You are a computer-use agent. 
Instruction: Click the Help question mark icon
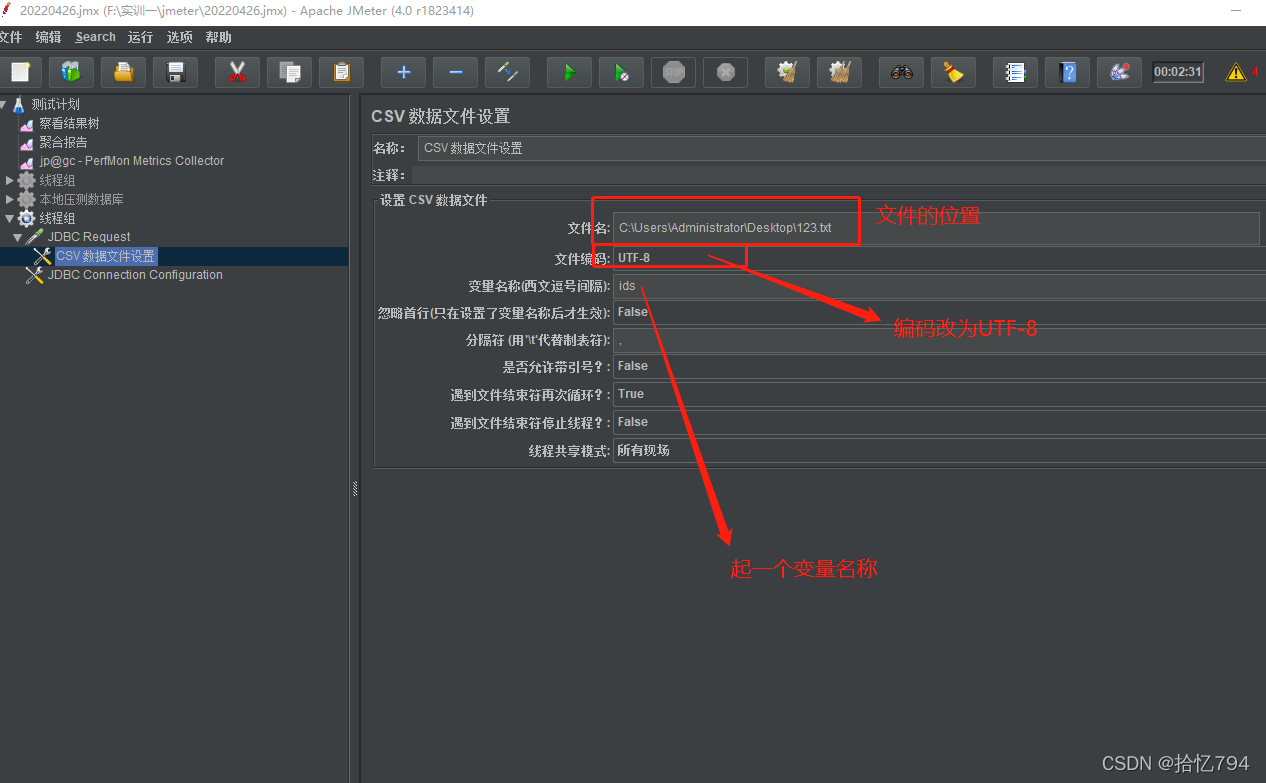1067,72
